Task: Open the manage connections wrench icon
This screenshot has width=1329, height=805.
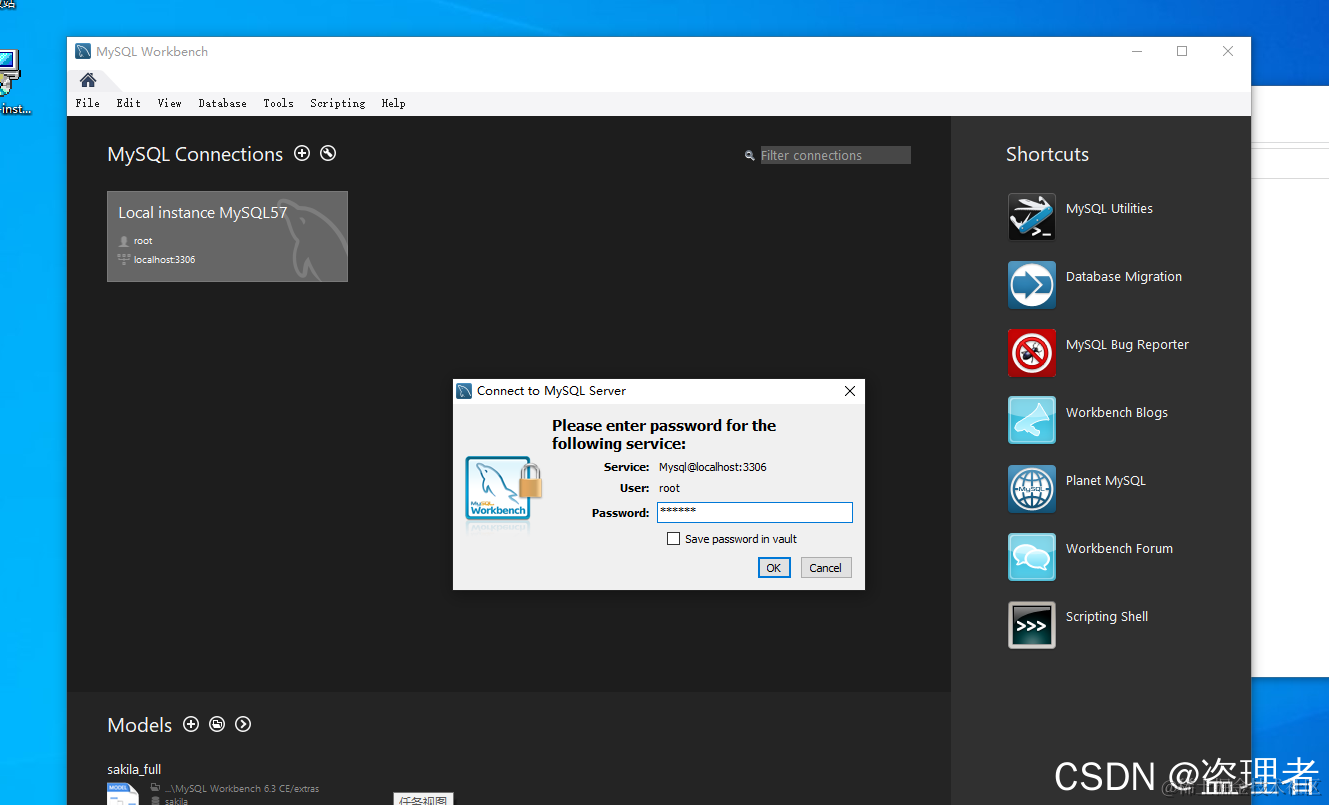Action: [x=328, y=153]
